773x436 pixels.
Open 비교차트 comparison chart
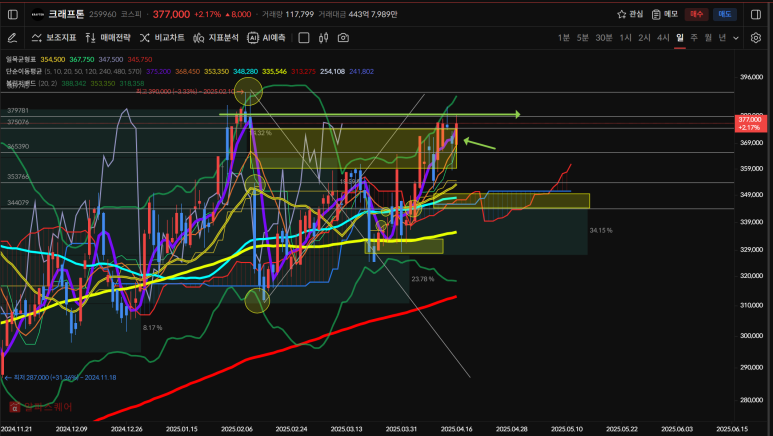[x=162, y=37]
